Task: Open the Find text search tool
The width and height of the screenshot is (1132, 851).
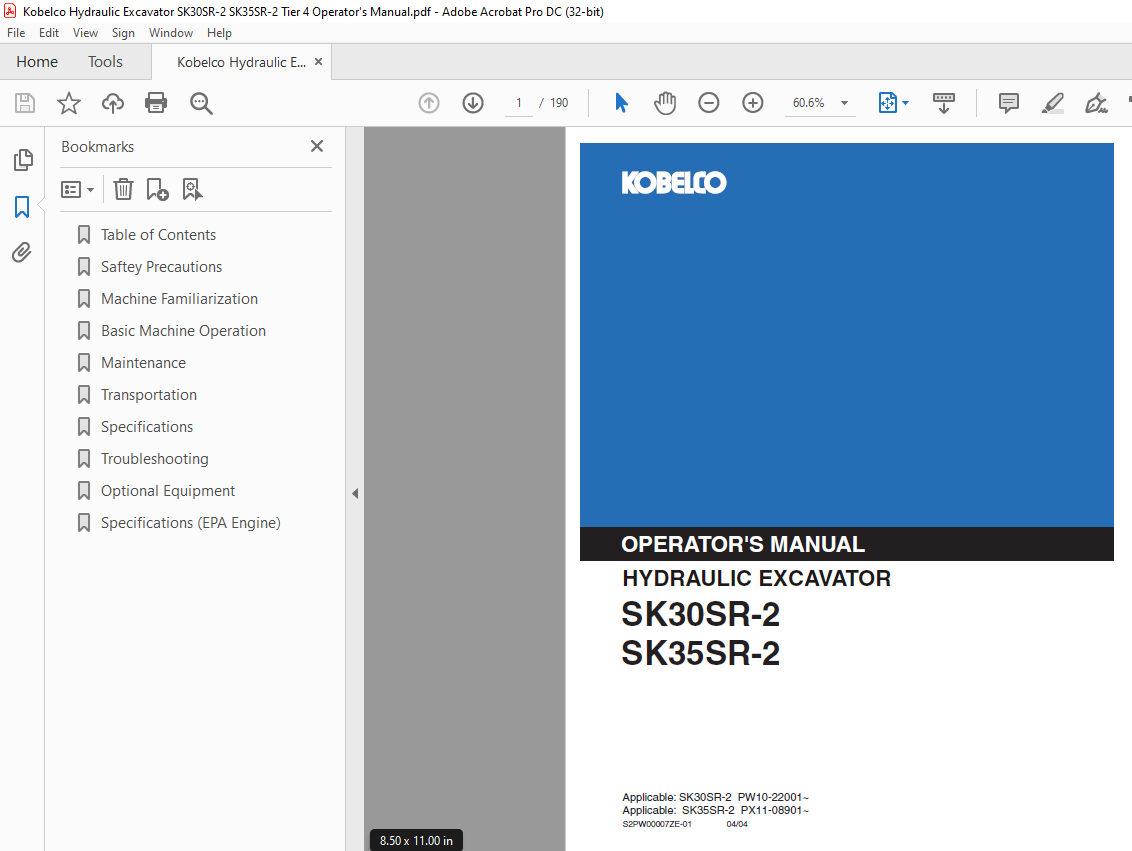Action: pyautogui.click(x=201, y=103)
